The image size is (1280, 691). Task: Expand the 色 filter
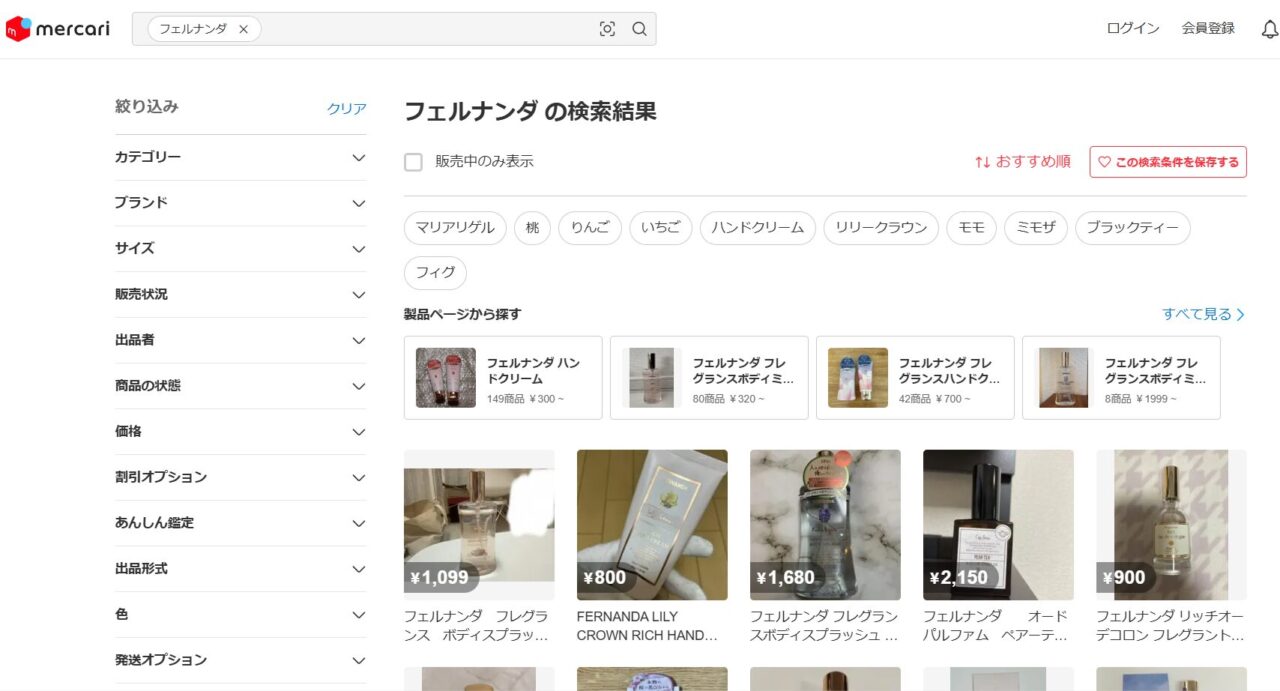(x=241, y=615)
